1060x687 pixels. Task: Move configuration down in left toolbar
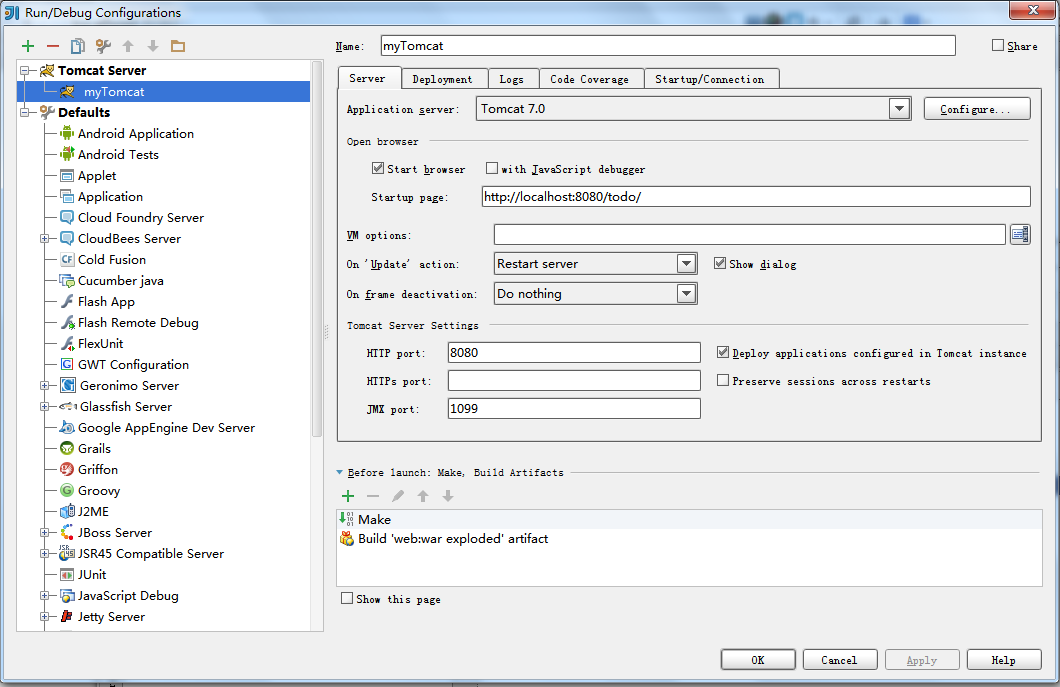153,46
